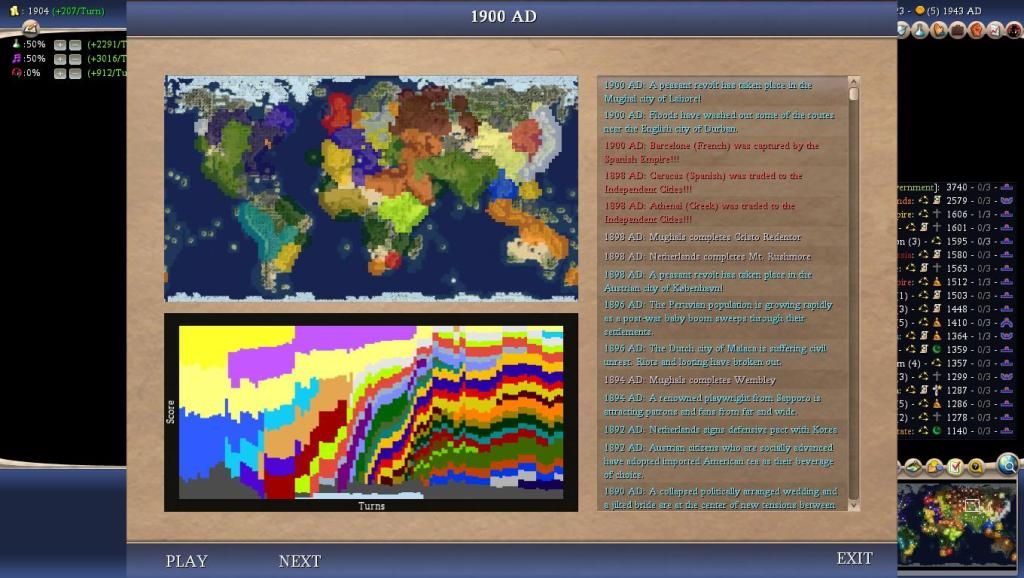Click the gold coin icon beside 1943 AD
The image size is (1024, 578).
[920, 10]
